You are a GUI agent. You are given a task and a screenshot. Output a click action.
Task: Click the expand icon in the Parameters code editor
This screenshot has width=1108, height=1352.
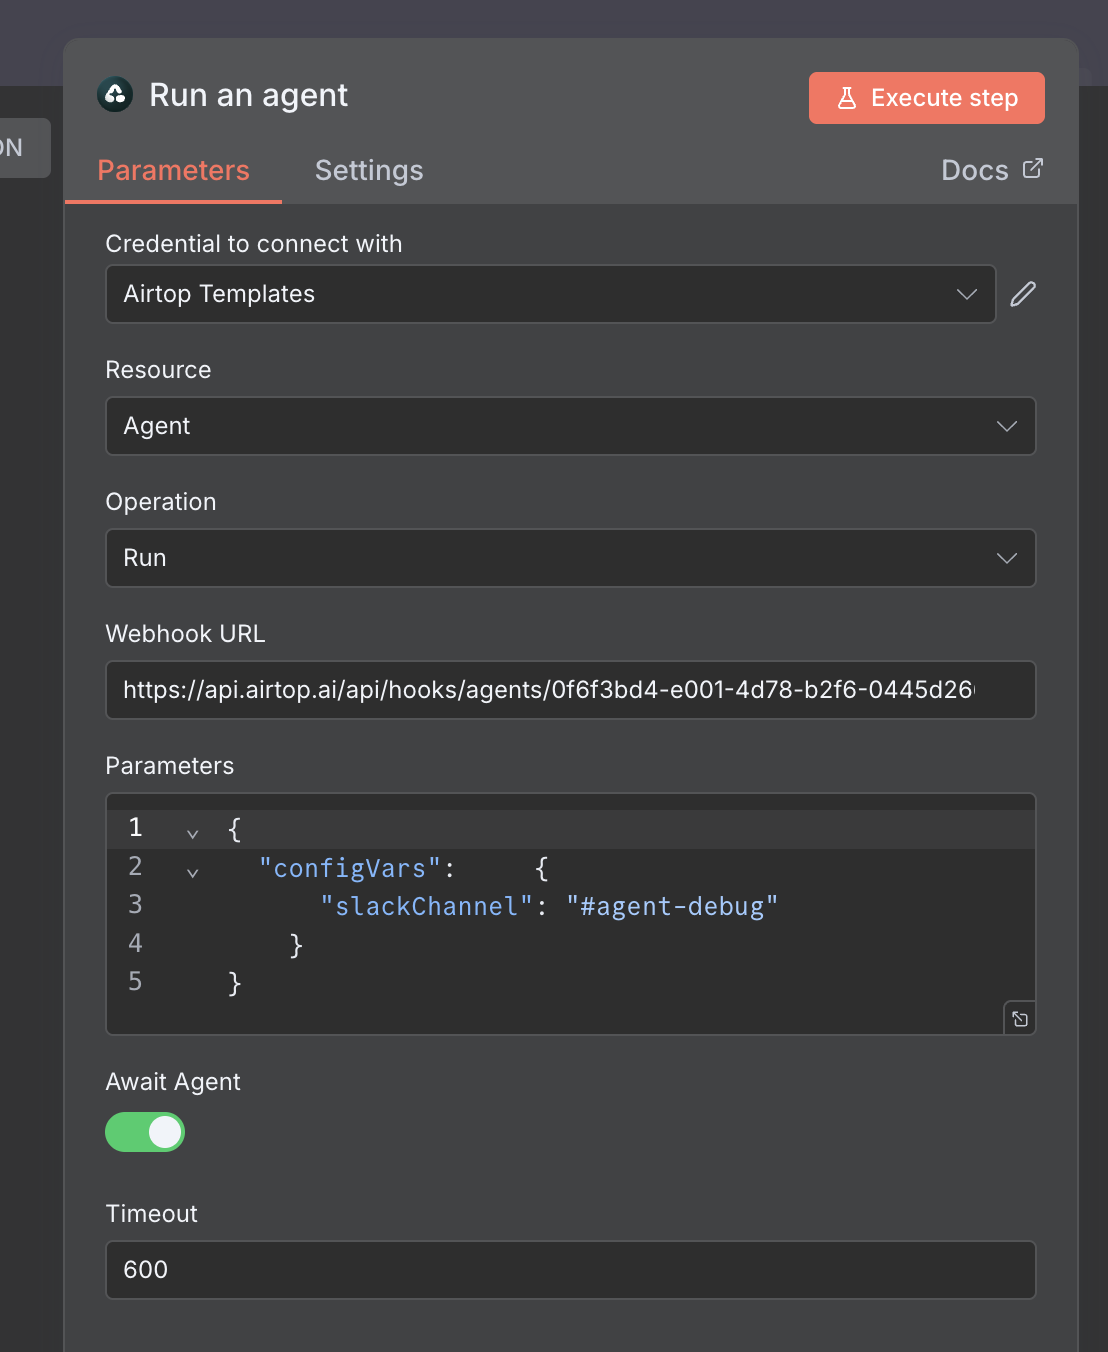[x=1019, y=1017]
